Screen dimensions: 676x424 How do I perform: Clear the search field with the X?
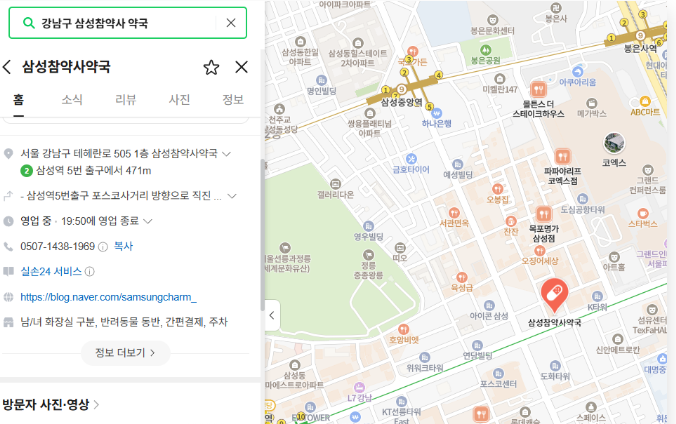click(231, 23)
